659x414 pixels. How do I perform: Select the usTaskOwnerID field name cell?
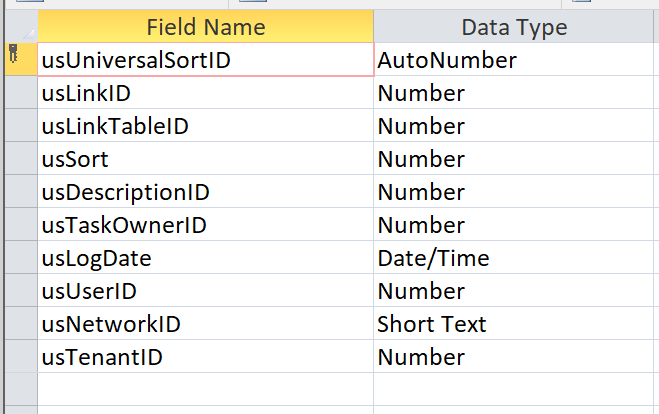206,224
